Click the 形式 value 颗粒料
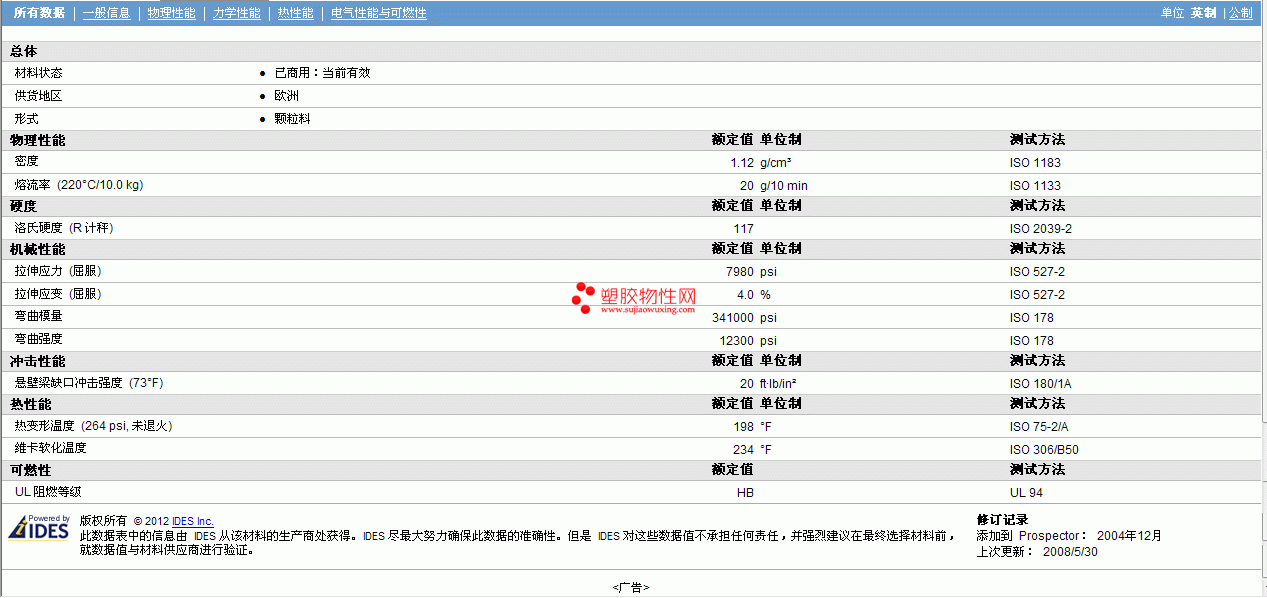 [292, 118]
